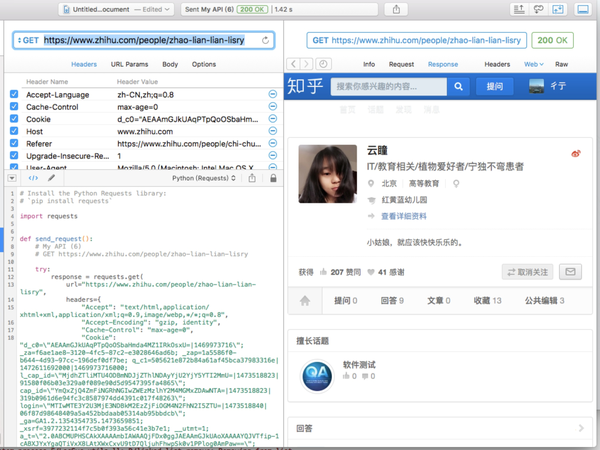Screen dimensions: 600x450
Task: Click the Weibo icon on the profile
Action: click(575, 153)
